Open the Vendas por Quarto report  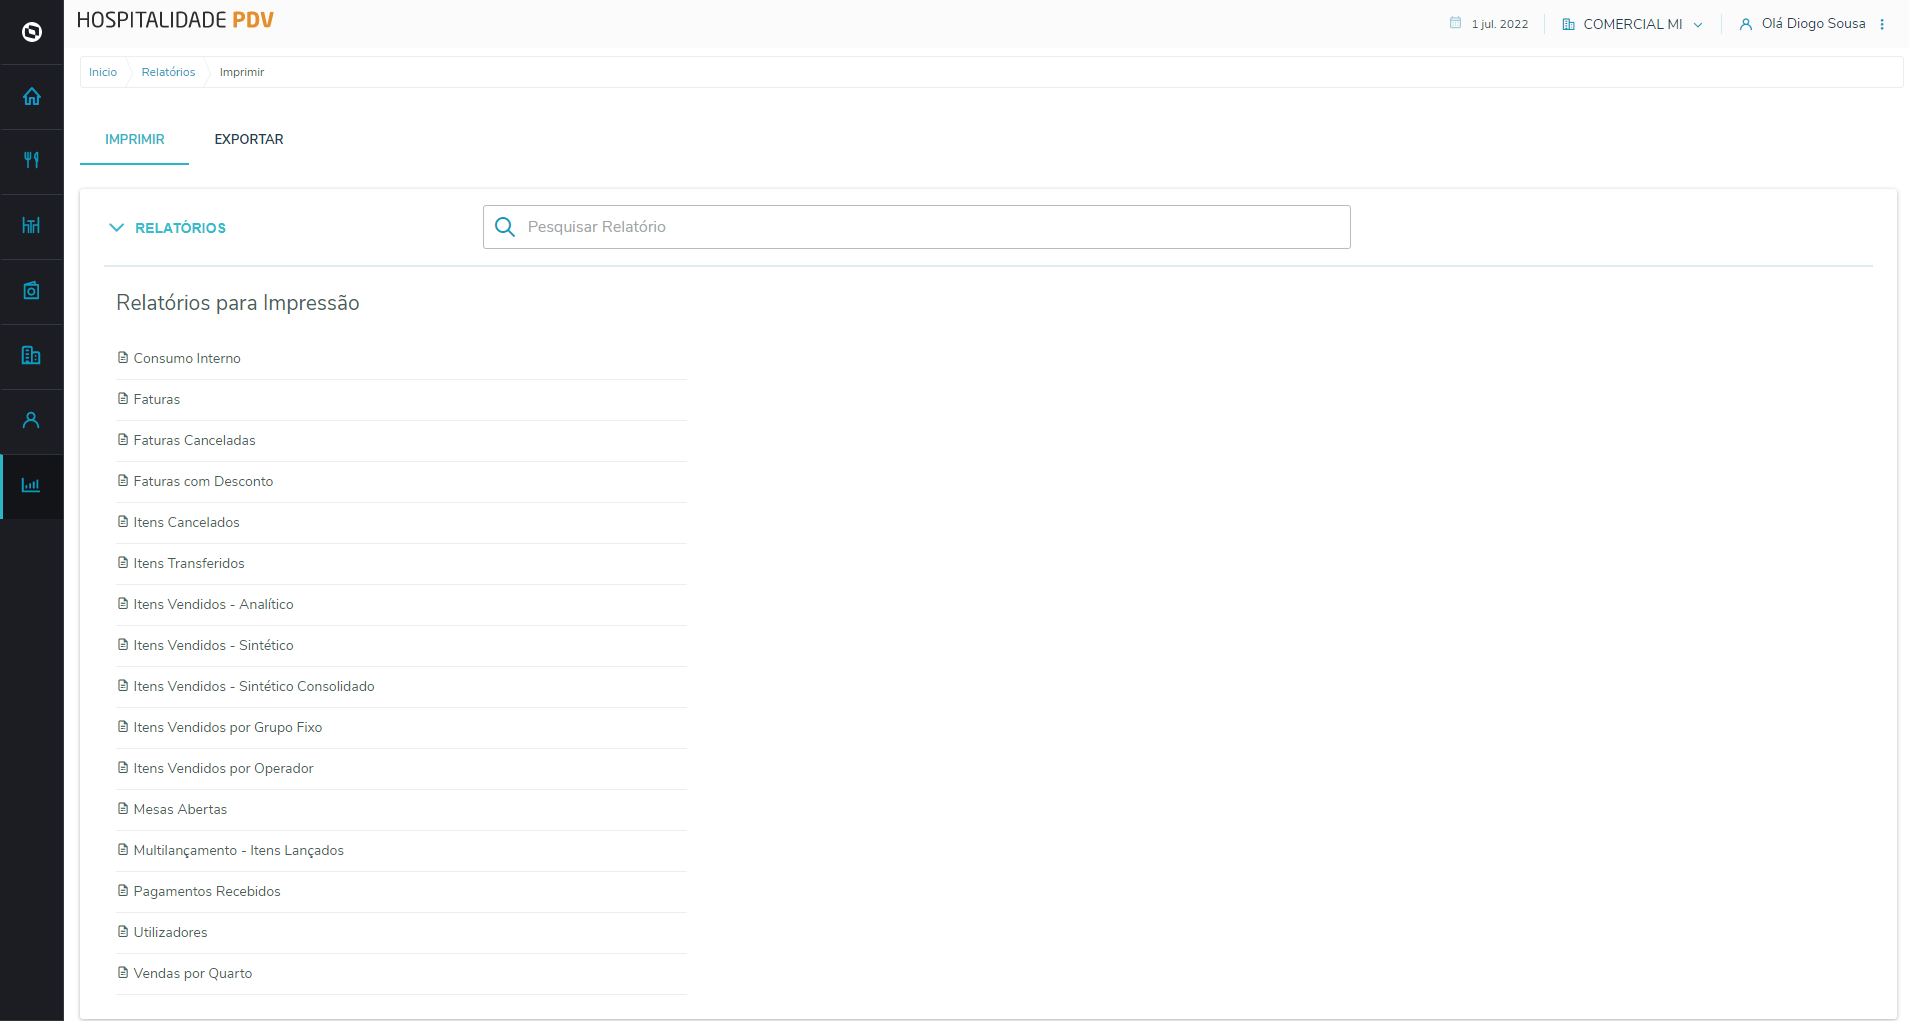[192, 973]
